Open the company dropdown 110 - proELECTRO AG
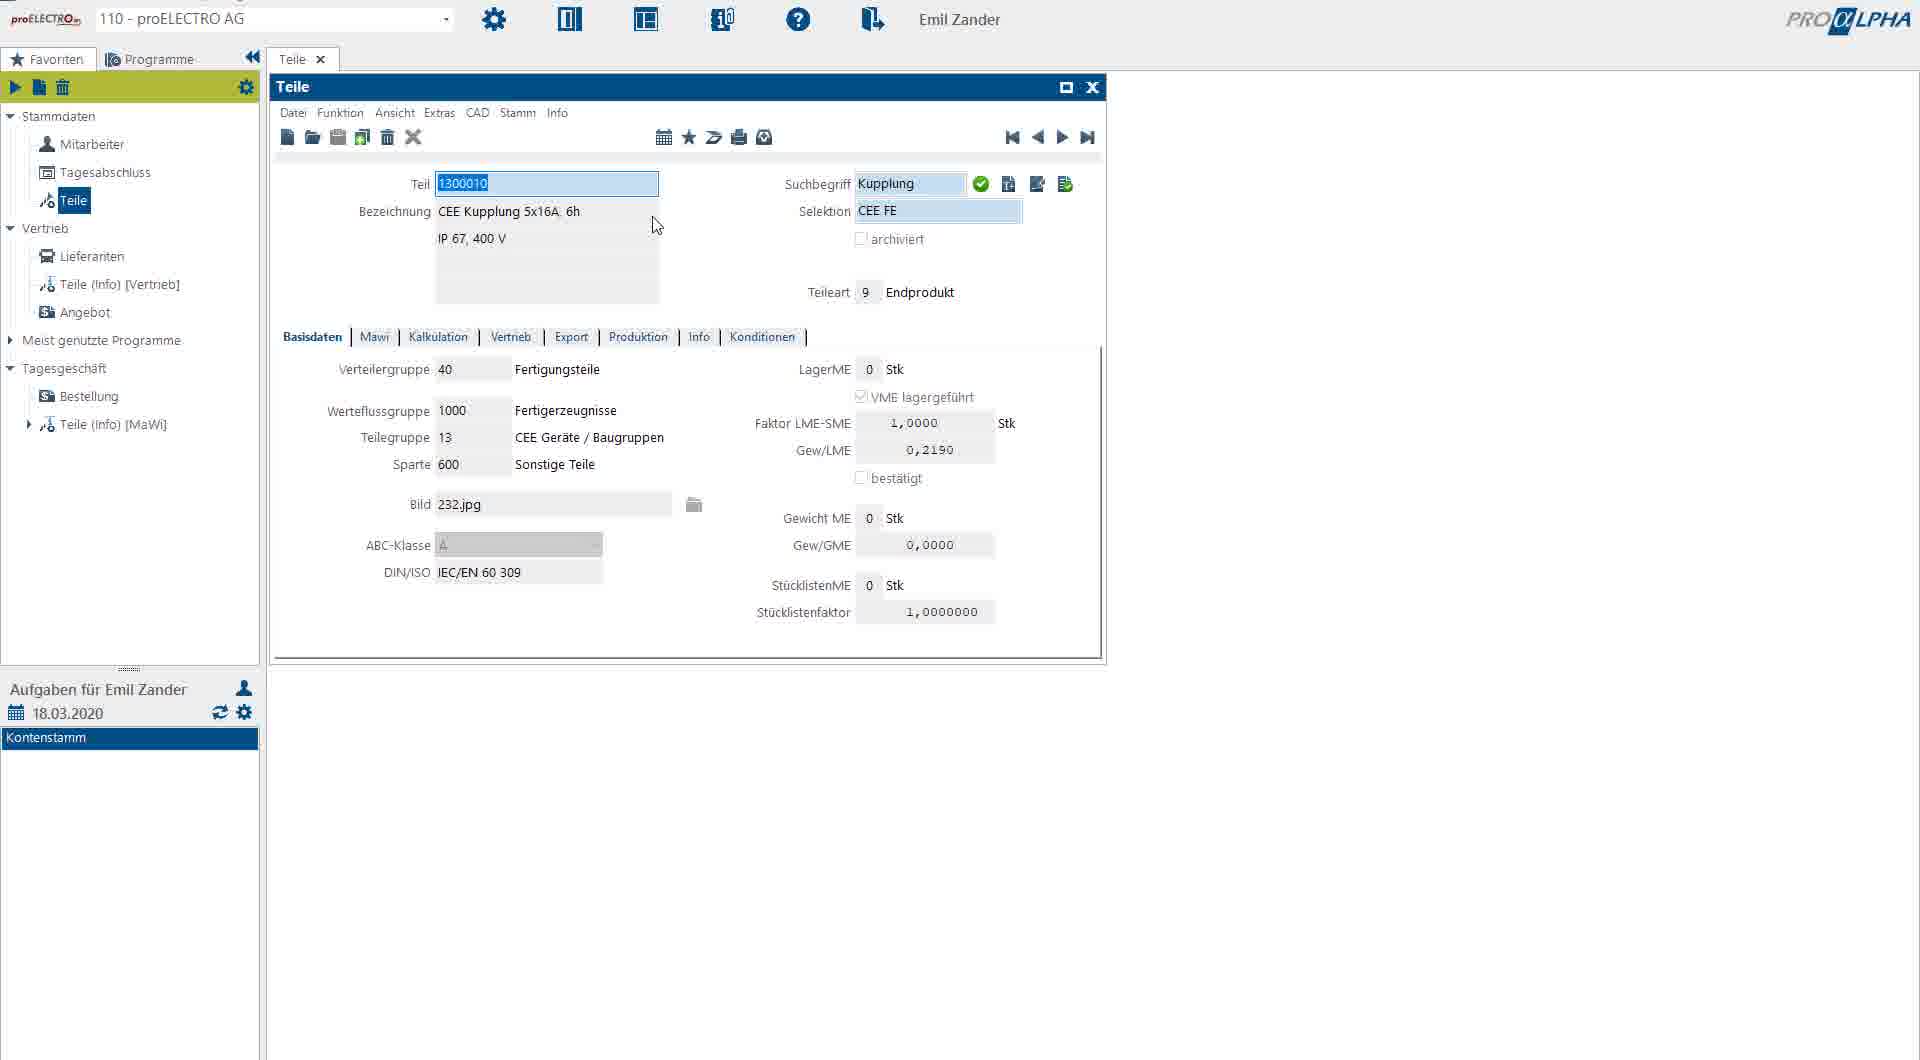The width and height of the screenshot is (1920, 1060). tap(274, 19)
